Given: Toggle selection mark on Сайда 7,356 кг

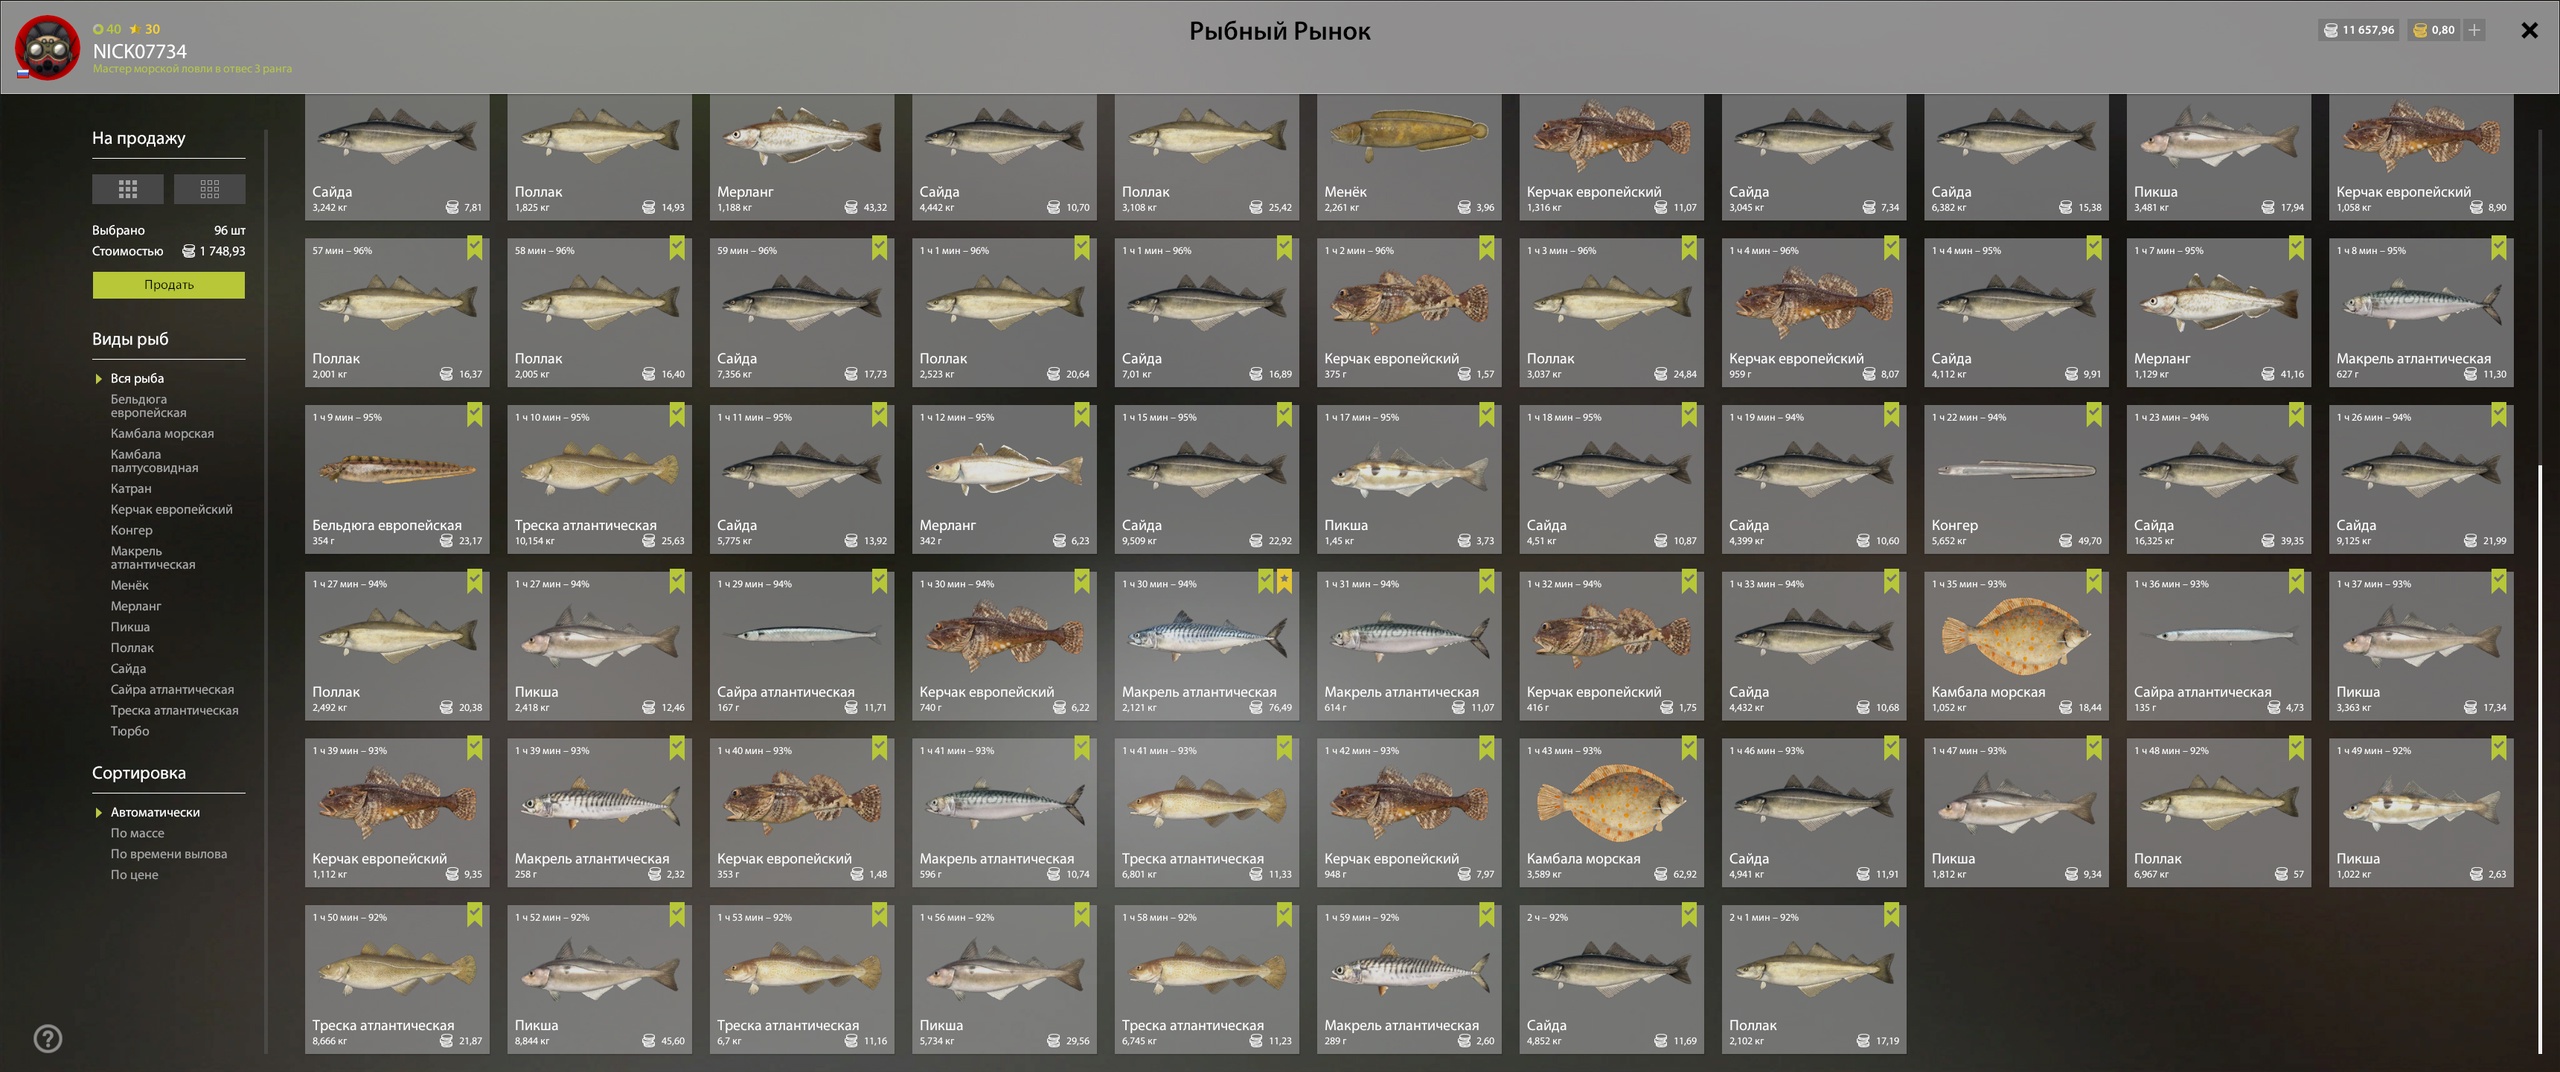Looking at the screenshot, I should (880, 248).
